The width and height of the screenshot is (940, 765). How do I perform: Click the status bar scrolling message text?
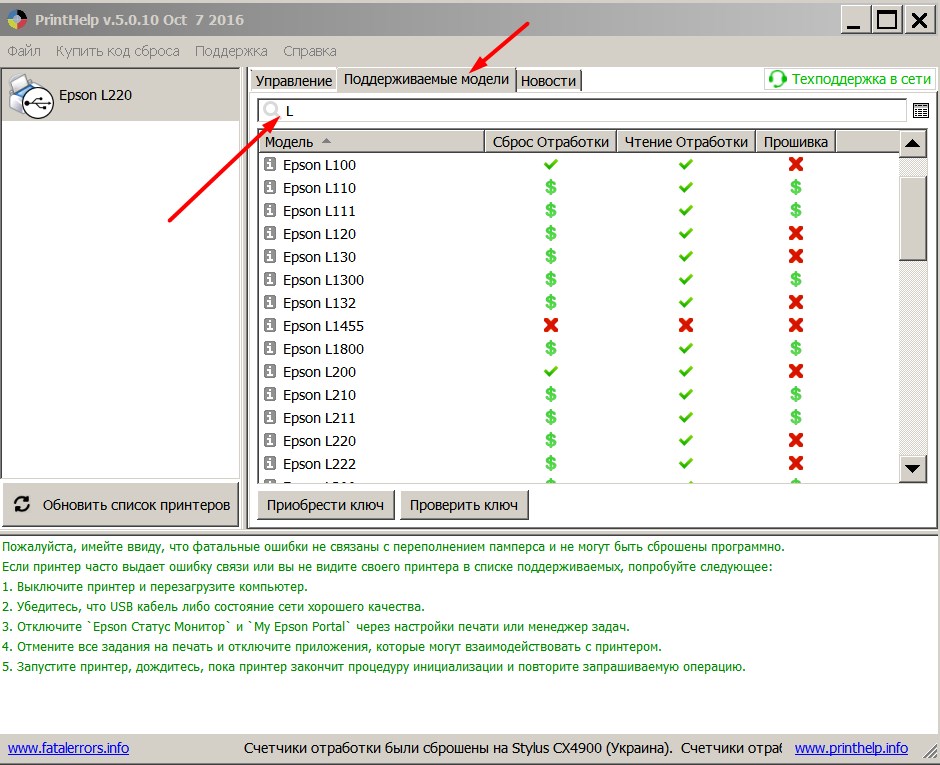[513, 748]
